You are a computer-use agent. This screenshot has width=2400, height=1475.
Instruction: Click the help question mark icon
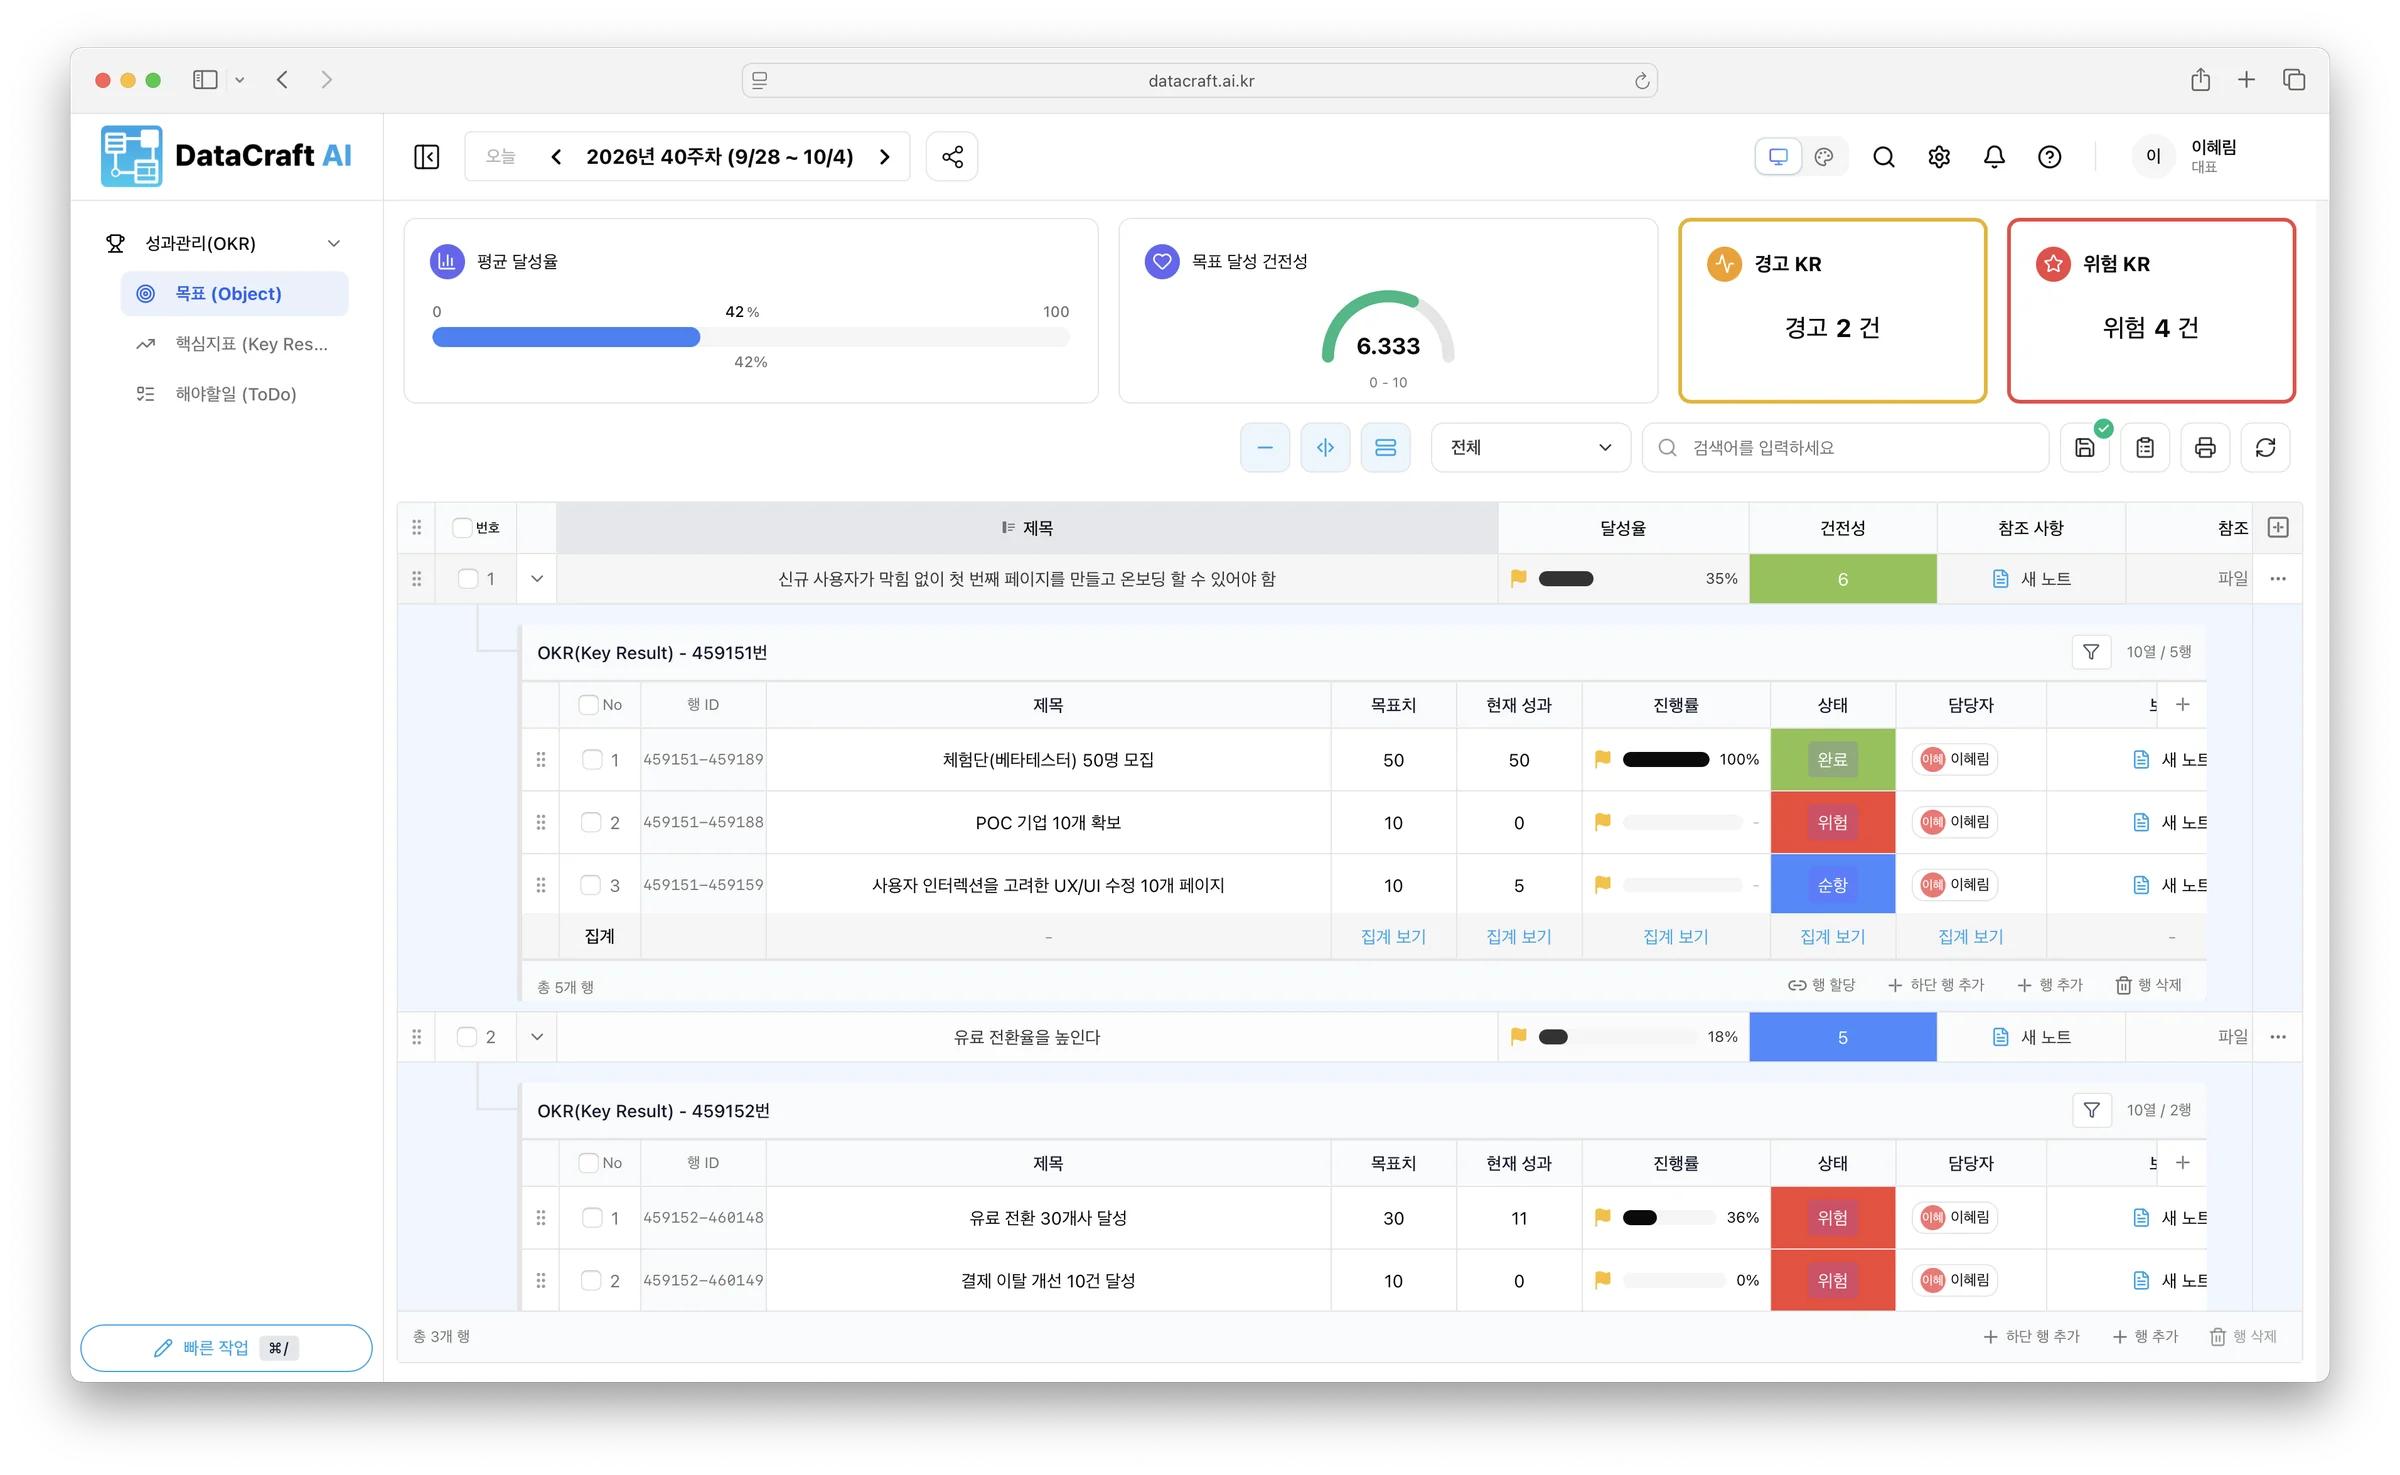tap(2049, 157)
